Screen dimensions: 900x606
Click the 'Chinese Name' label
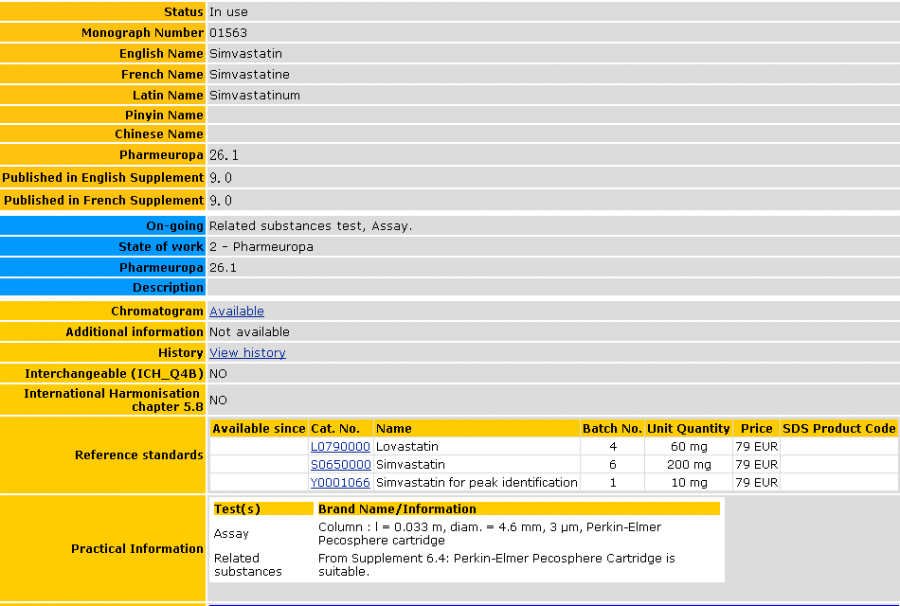point(159,134)
